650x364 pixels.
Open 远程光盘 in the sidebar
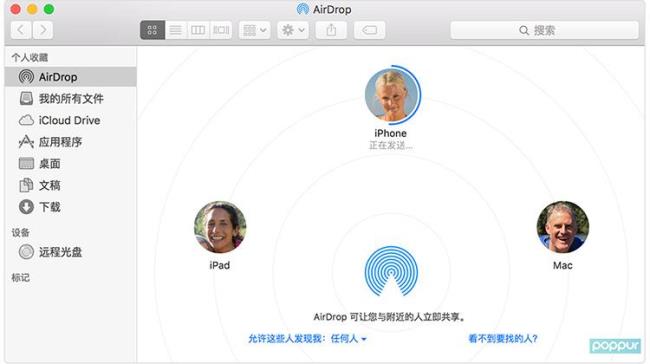click(x=70, y=252)
